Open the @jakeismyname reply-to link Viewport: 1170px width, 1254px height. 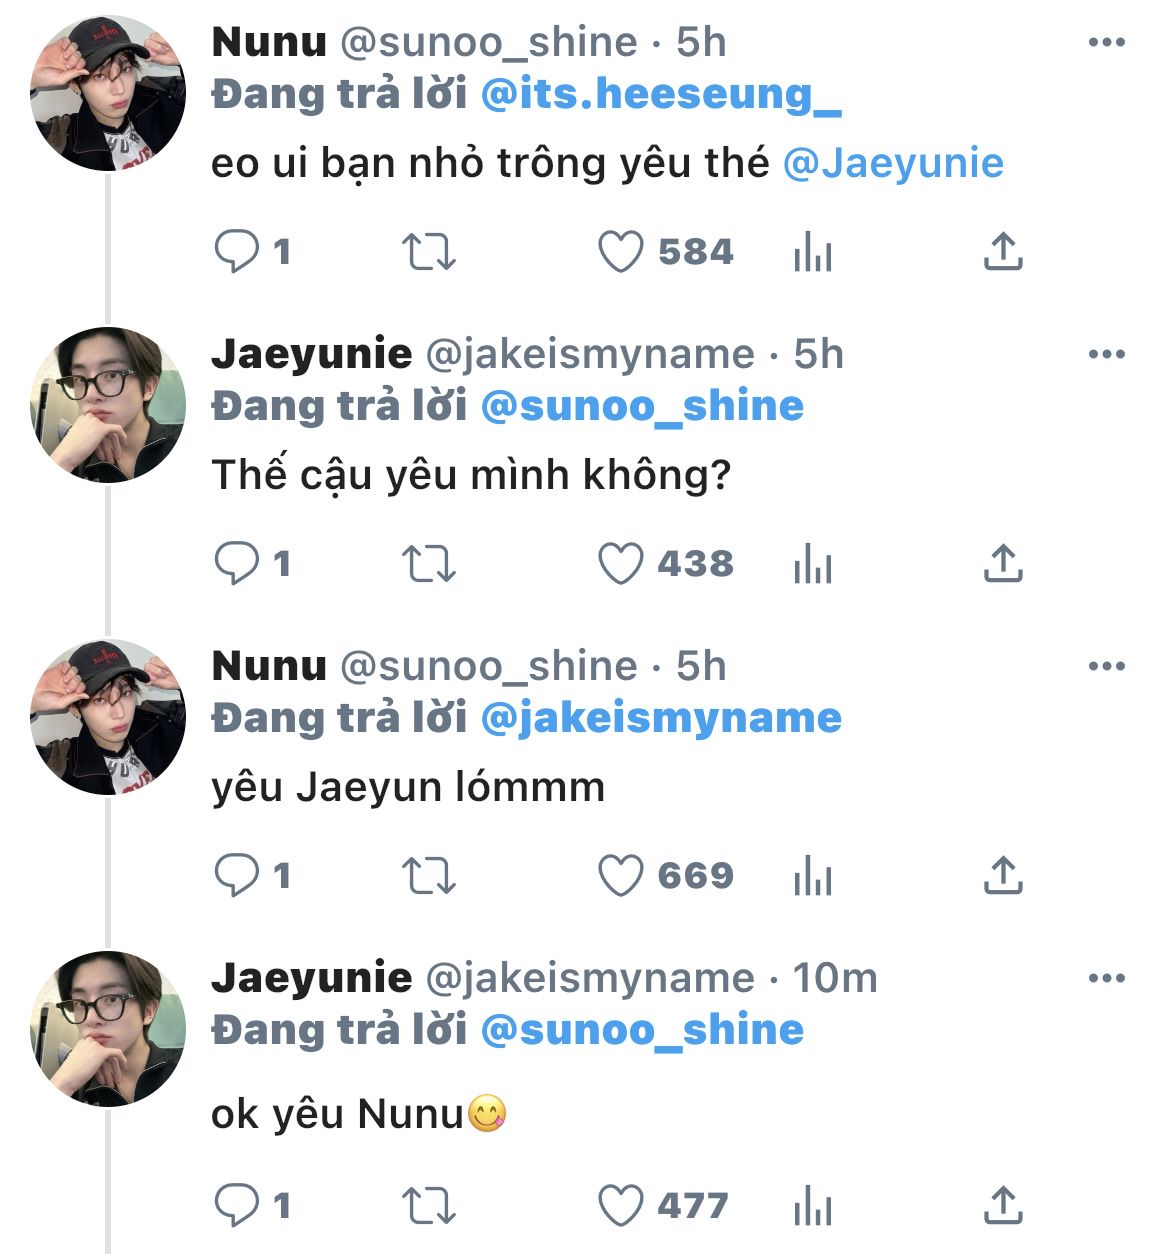pos(661,719)
